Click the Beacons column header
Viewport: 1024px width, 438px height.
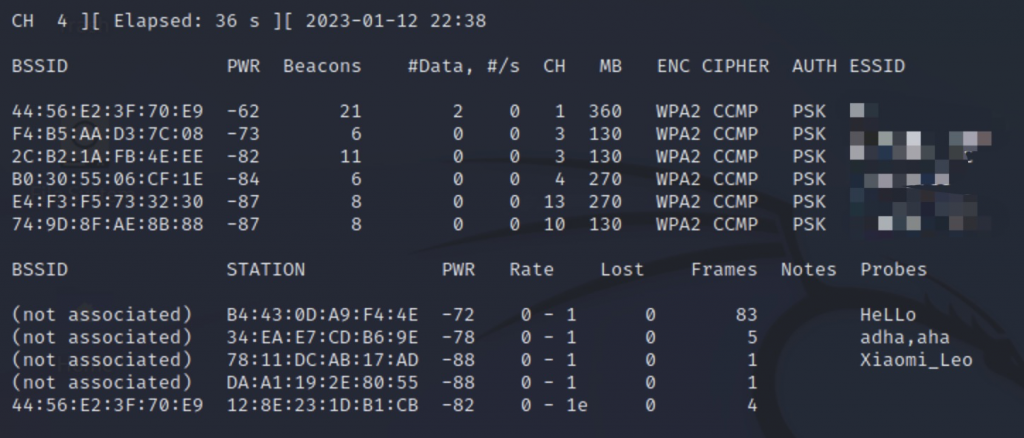[x=322, y=67]
